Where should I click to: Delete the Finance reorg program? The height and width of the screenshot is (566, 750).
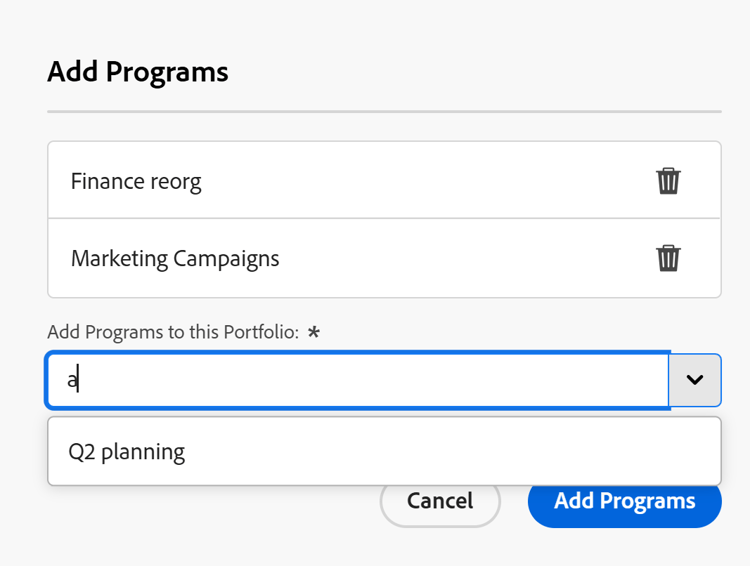pos(668,181)
